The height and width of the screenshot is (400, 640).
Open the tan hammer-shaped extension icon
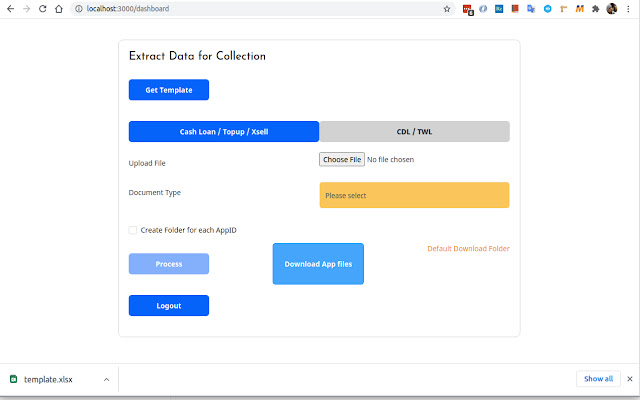tap(564, 9)
